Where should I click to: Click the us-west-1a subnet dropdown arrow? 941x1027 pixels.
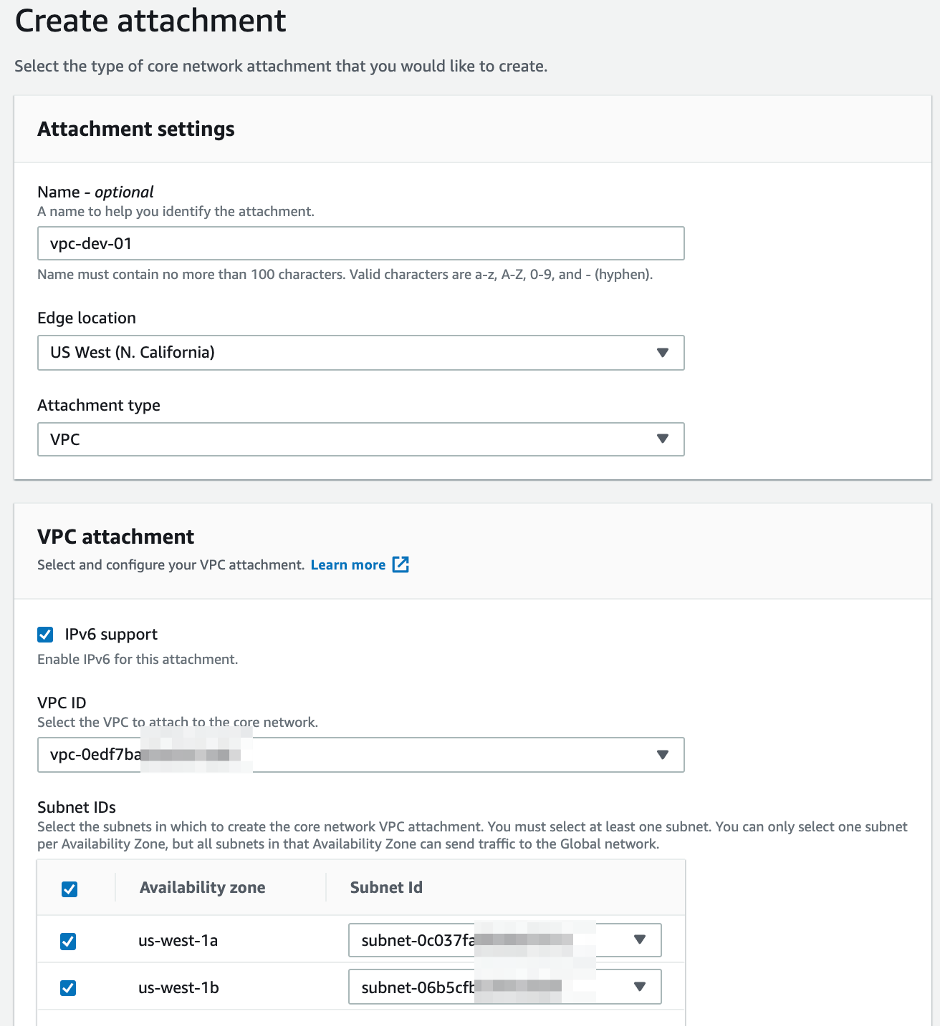pyautogui.click(x=640, y=940)
